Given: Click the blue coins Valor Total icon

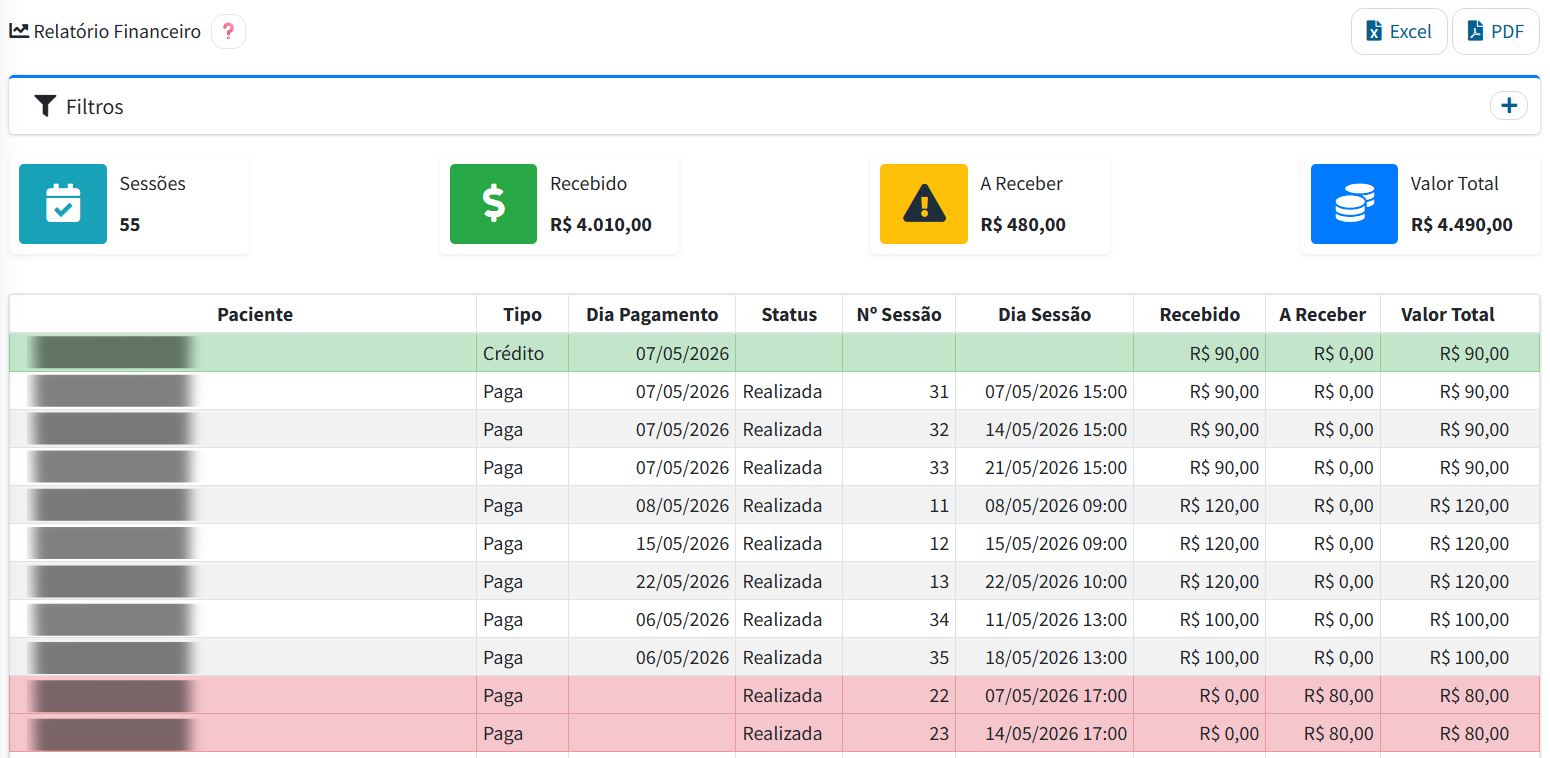Looking at the screenshot, I should pos(1355,204).
